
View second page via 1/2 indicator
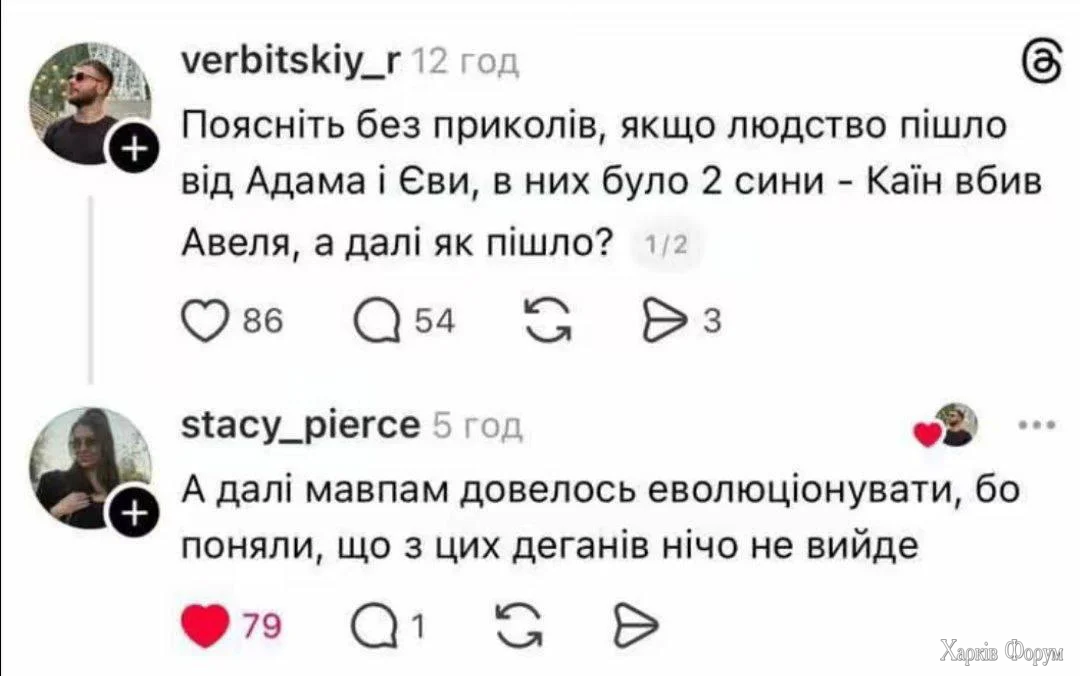668,242
